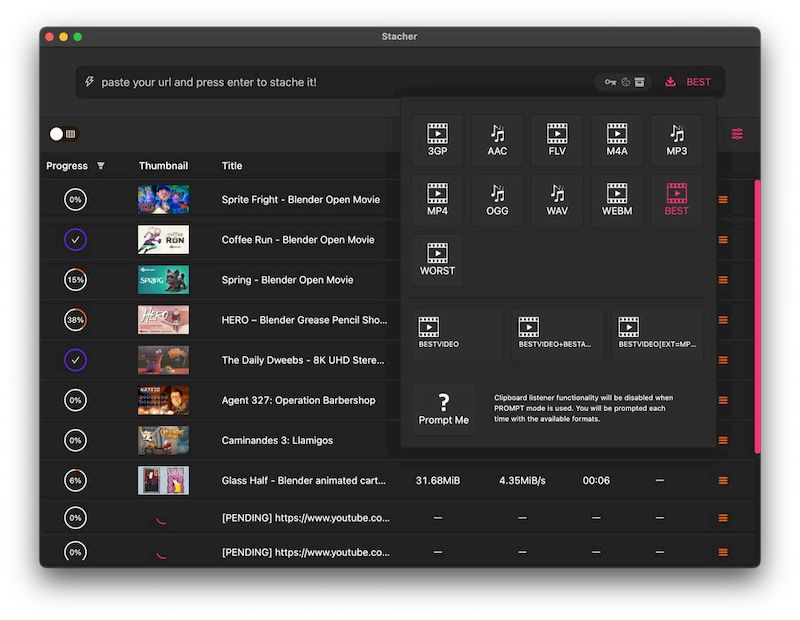The height and width of the screenshot is (620, 800).
Task: Pick the 3GP video format
Action: [437, 139]
